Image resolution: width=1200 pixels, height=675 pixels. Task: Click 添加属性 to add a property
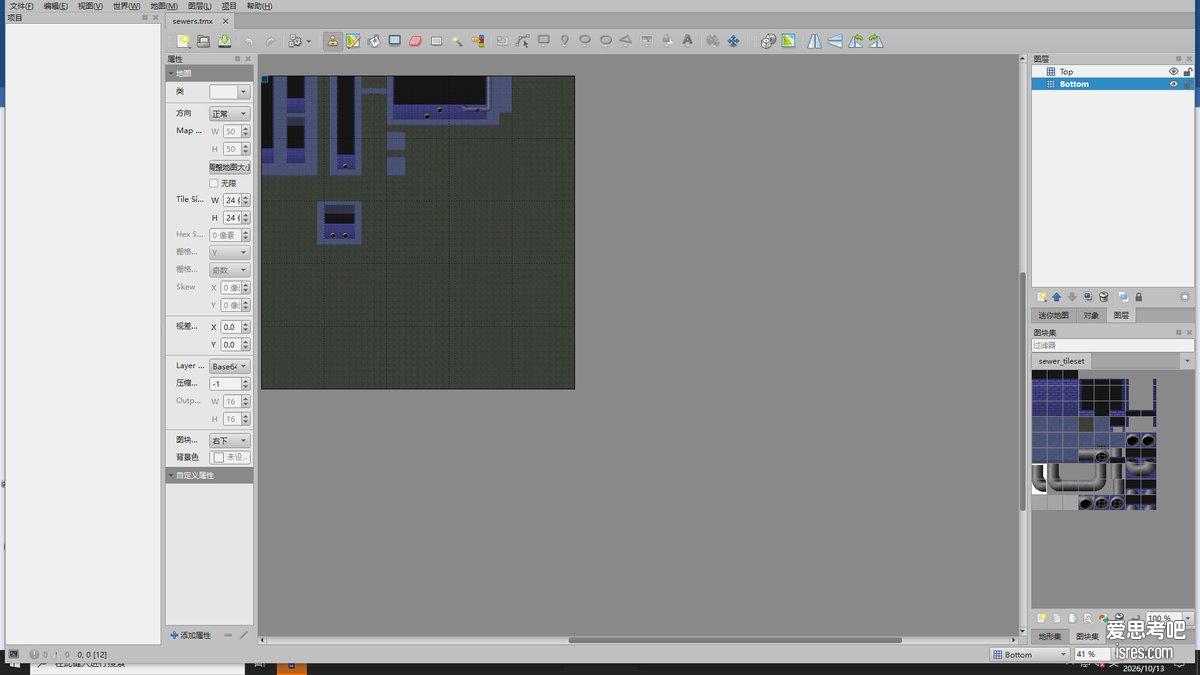click(x=190, y=635)
